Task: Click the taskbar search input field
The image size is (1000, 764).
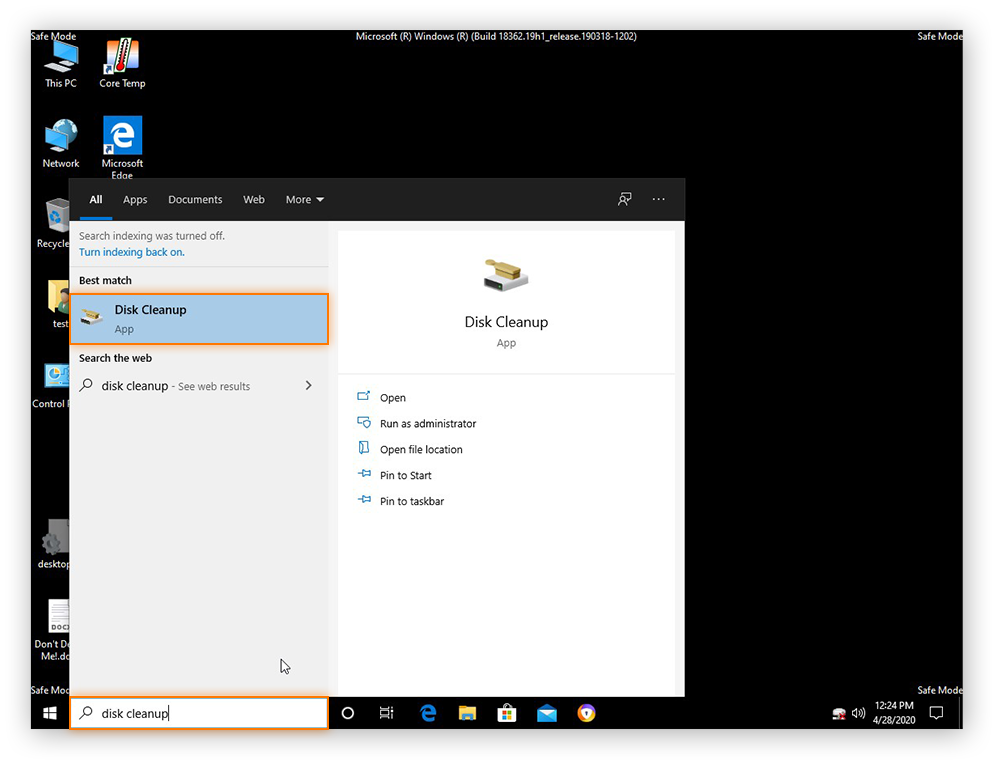Action: click(199, 713)
